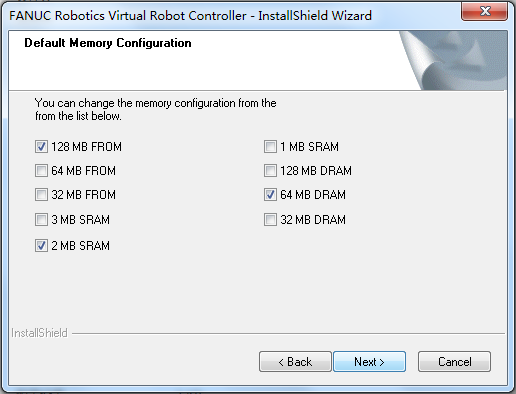The height and width of the screenshot is (394, 516).
Task: Click the 2 MB SRAM label
Action: point(80,246)
